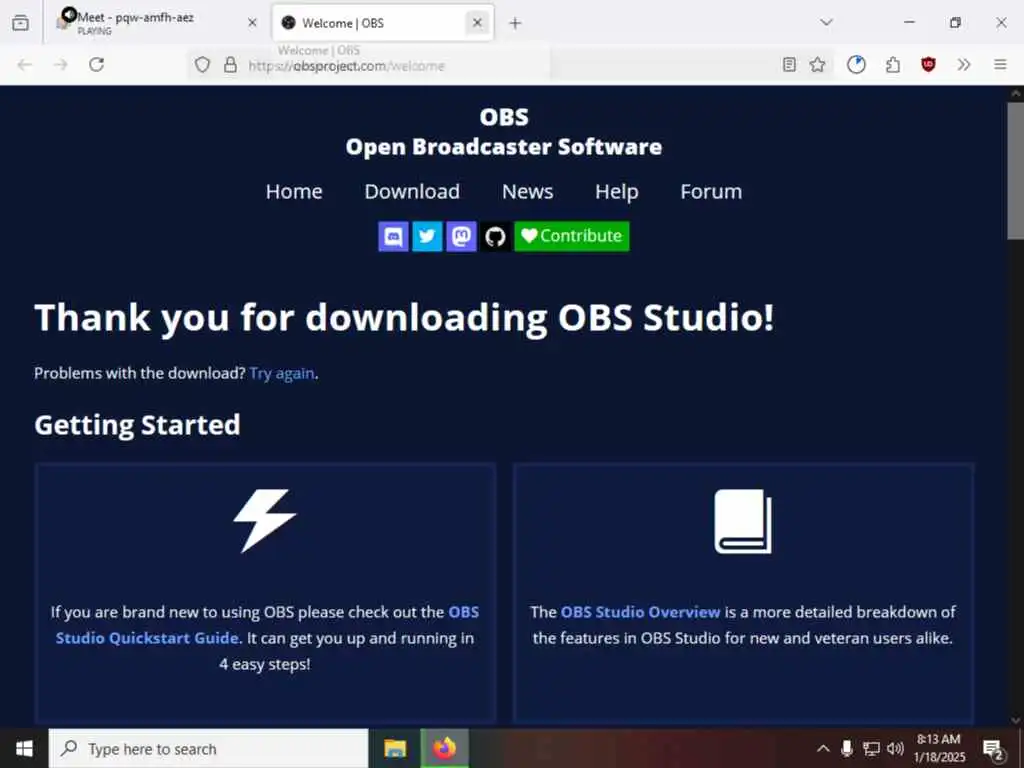1024x768 pixels.
Task: Open the volume speaker tray icon
Action: [895, 749]
